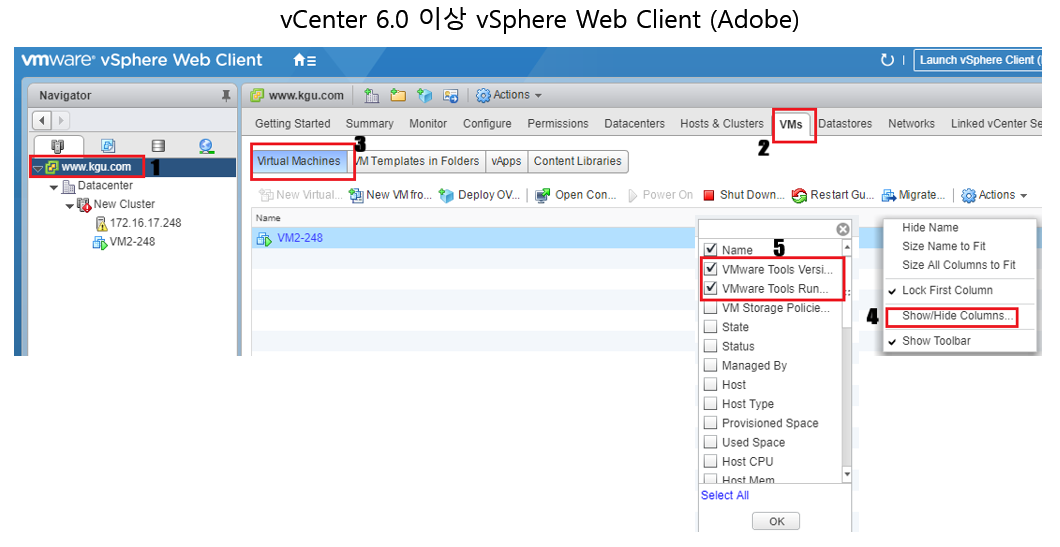This screenshot has width=1060, height=547.
Task: Click Power On toolbar item
Action: pyautogui.click(x=660, y=195)
